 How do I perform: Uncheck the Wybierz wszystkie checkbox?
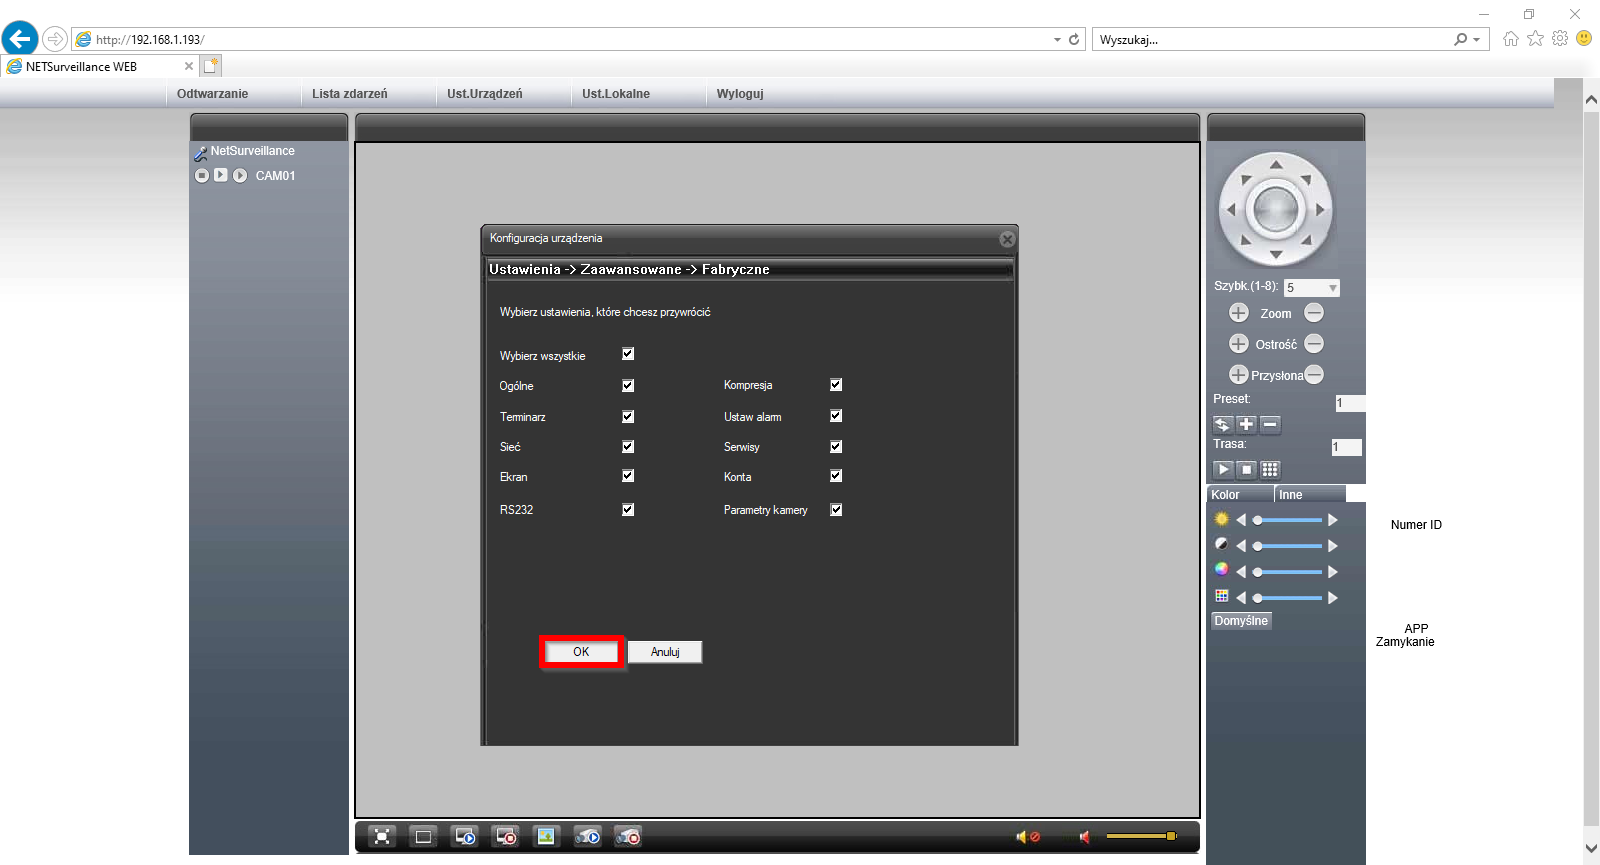click(x=628, y=354)
